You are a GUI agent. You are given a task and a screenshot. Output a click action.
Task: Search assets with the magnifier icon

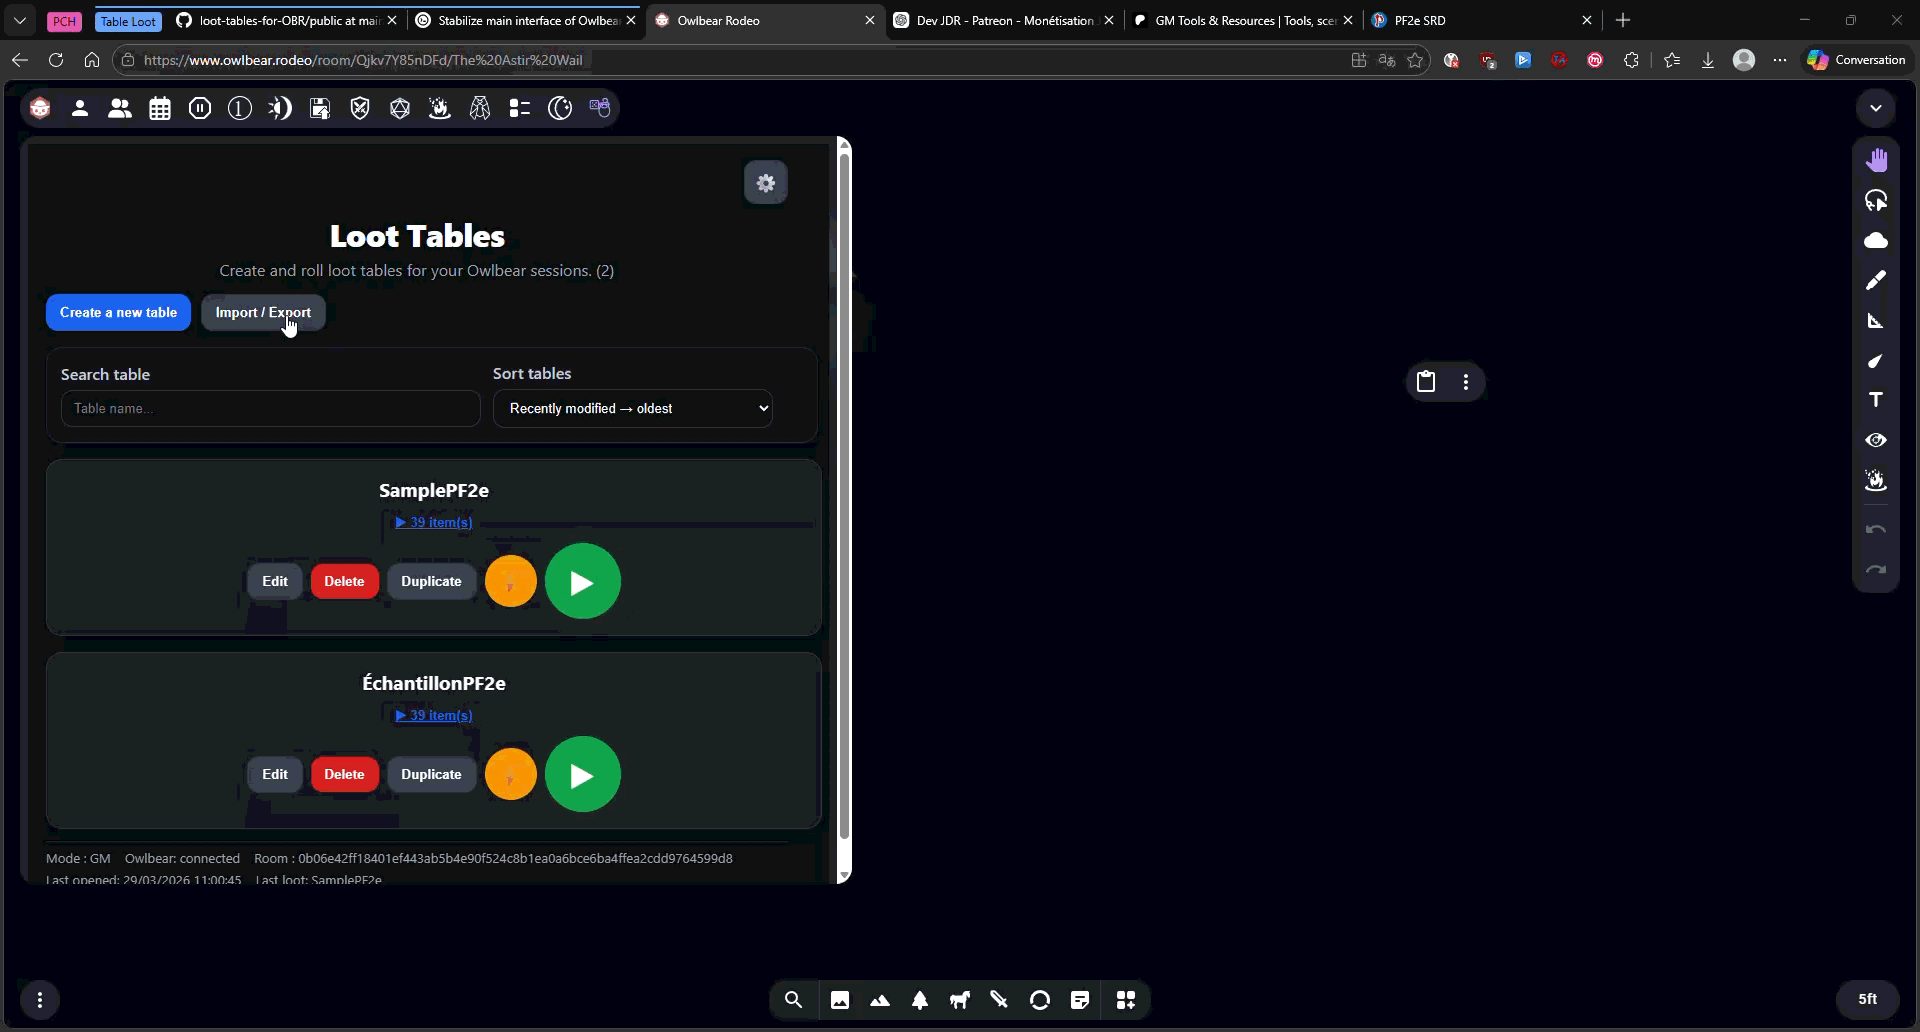(794, 1000)
